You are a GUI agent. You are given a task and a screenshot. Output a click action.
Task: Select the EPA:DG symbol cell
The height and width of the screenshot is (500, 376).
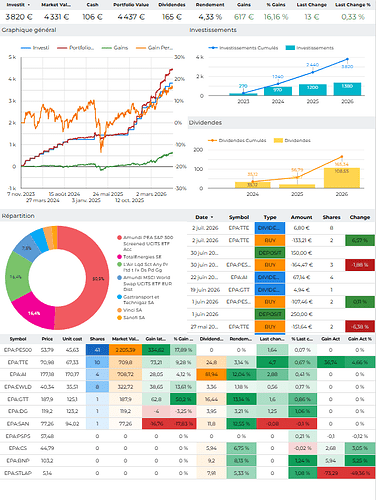tap(18, 411)
